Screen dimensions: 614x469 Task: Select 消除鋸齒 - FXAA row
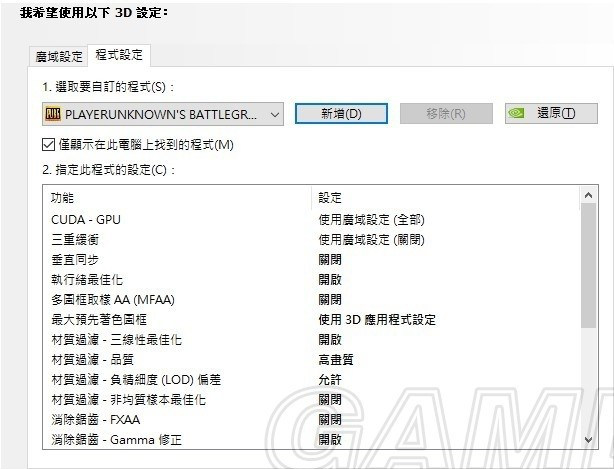[x=311, y=420]
